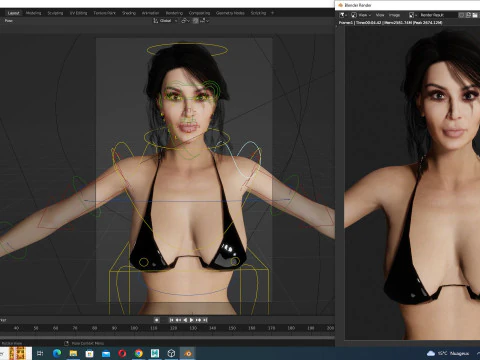
Task: Click frame 60 on the timeline ruler
Action: coord(55,328)
